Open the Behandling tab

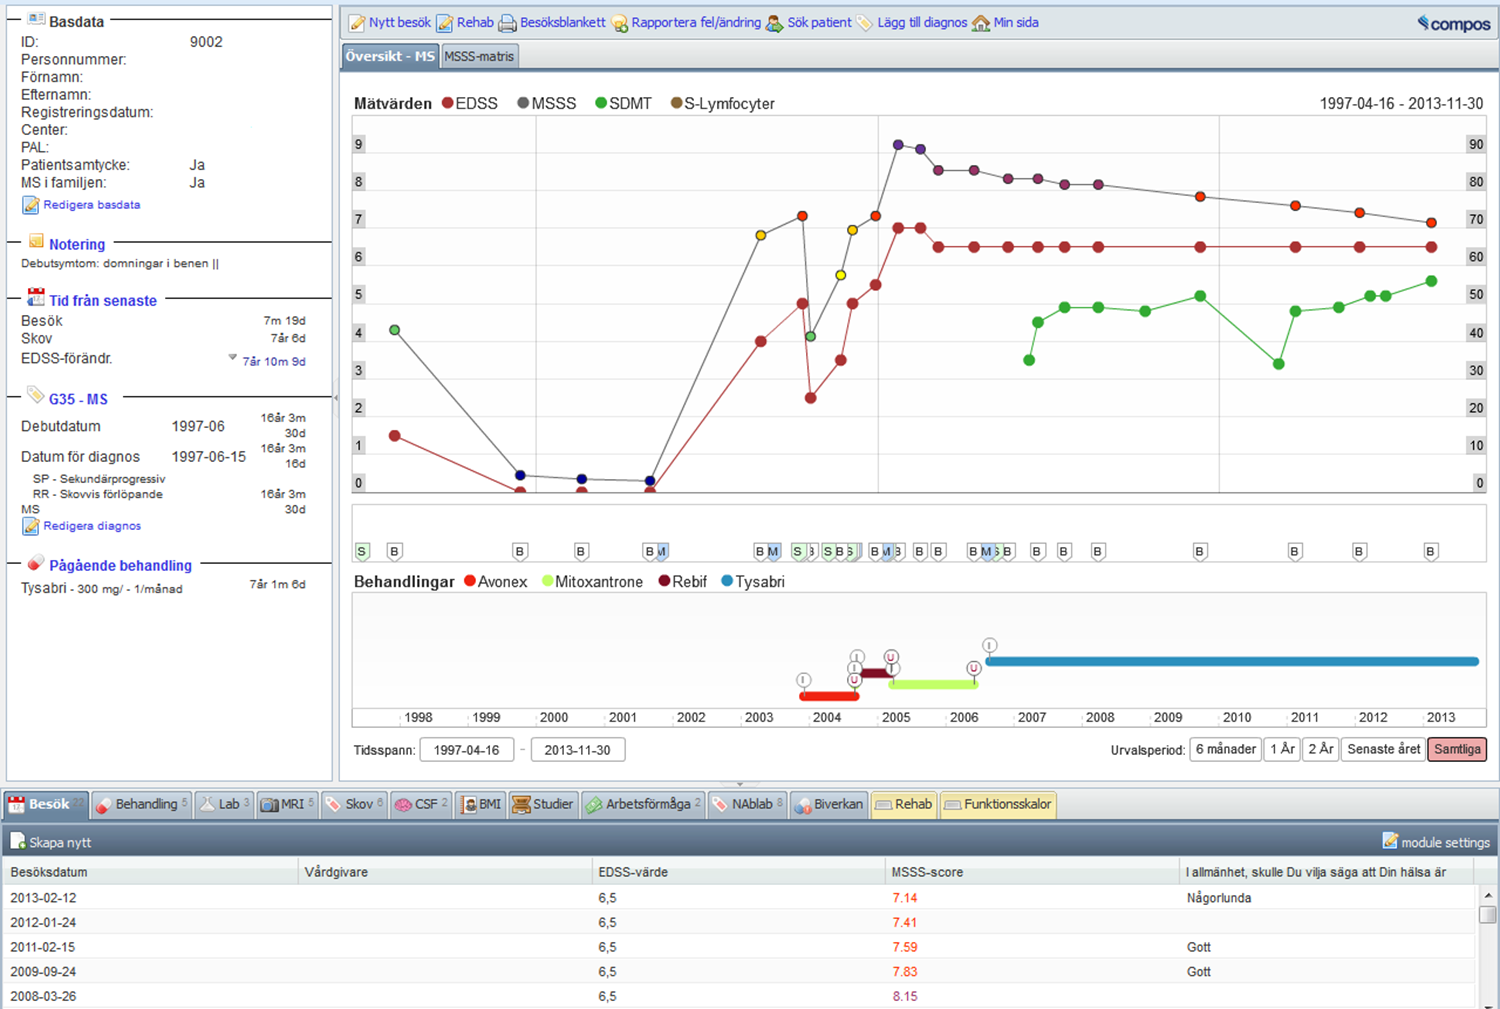point(141,804)
